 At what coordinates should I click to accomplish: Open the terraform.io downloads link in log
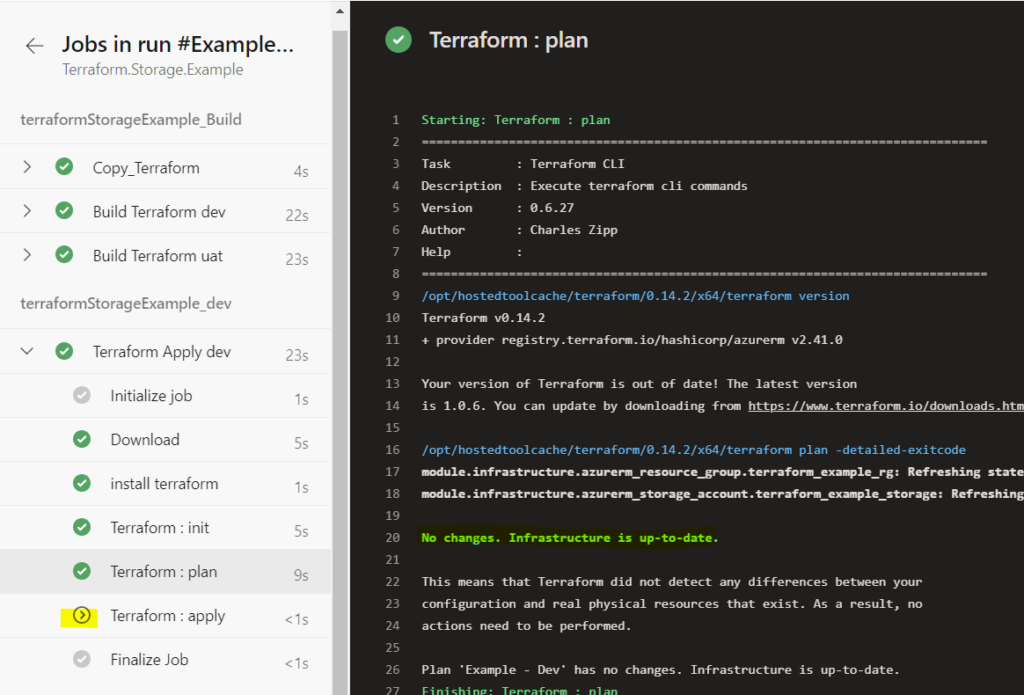(x=886, y=406)
